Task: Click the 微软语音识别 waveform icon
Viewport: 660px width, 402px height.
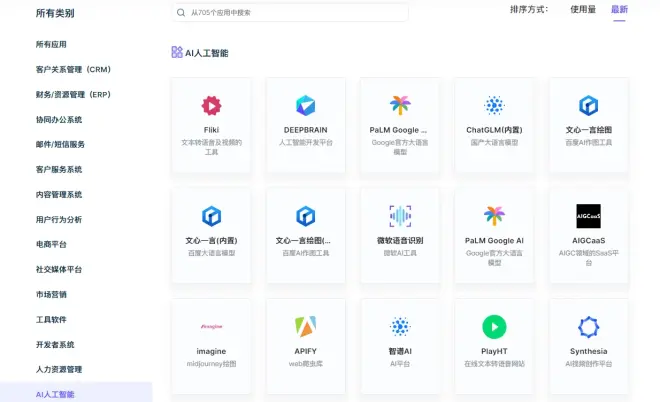Action: [400, 216]
